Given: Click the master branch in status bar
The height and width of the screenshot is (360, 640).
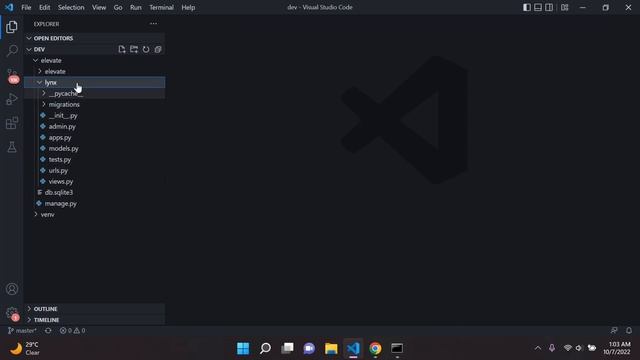Looking at the screenshot, I should click(x=22, y=331).
